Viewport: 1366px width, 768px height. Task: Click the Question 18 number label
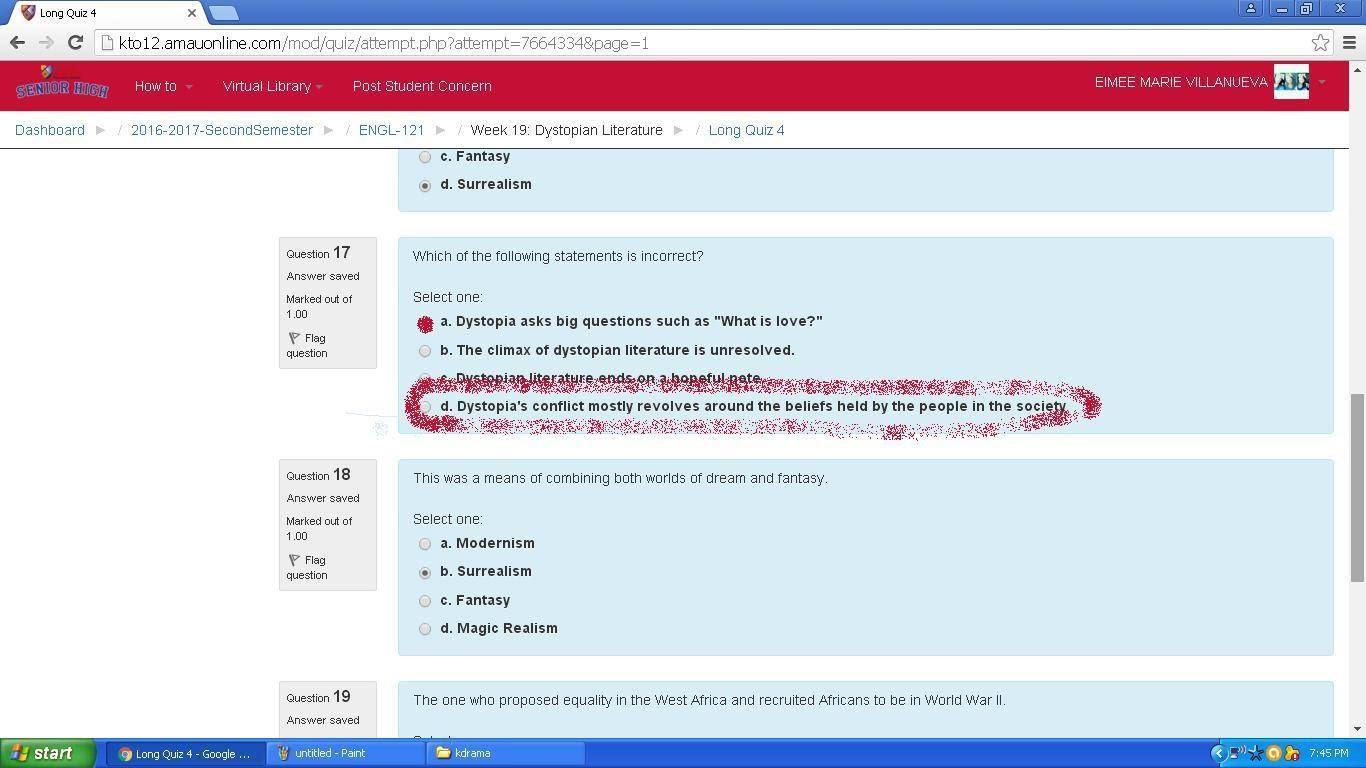point(318,475)
